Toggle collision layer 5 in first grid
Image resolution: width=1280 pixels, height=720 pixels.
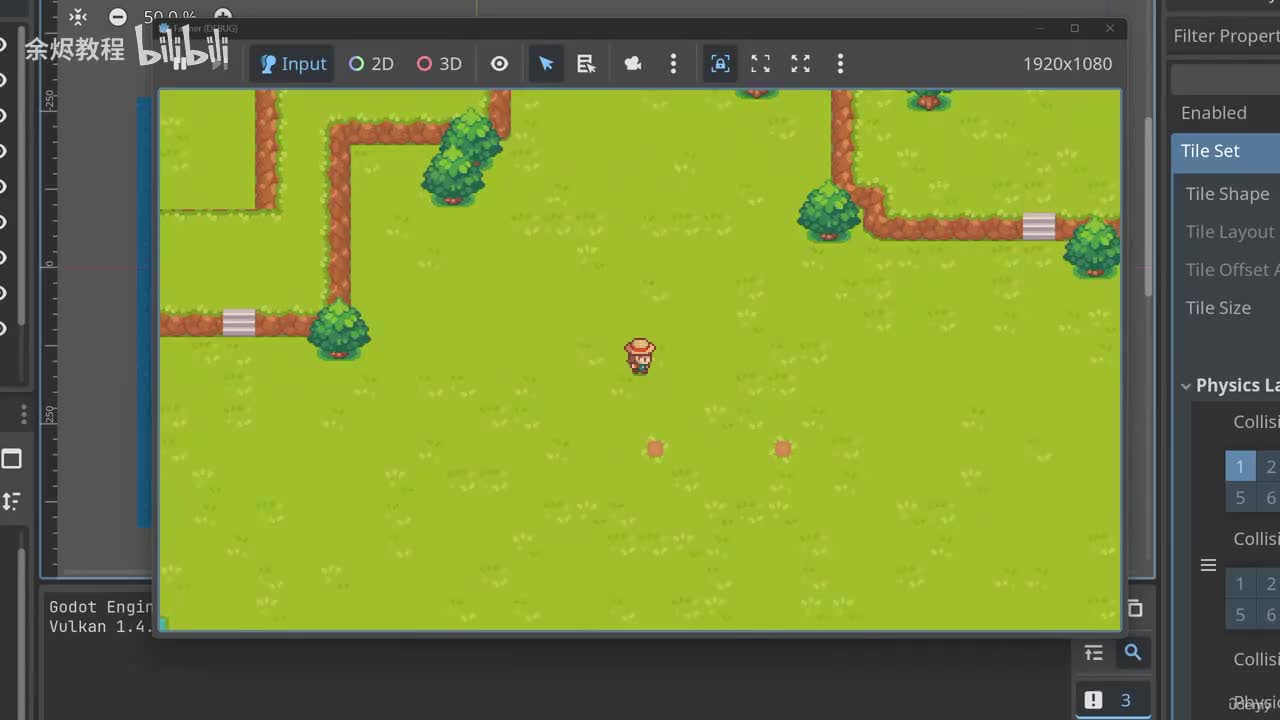(1240, 497)
